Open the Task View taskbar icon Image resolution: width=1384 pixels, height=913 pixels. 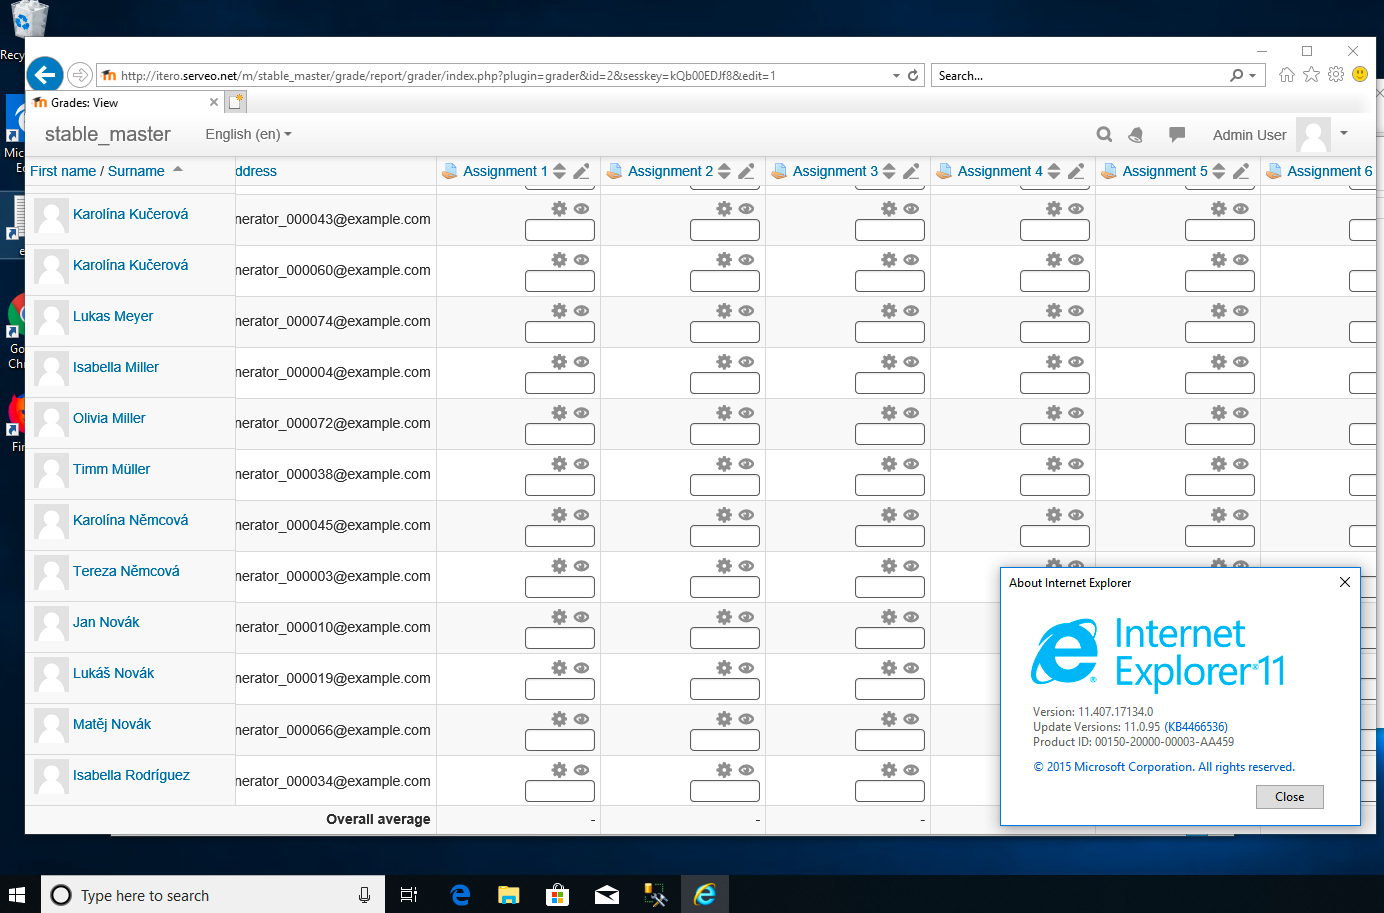[x=408, y=895]
